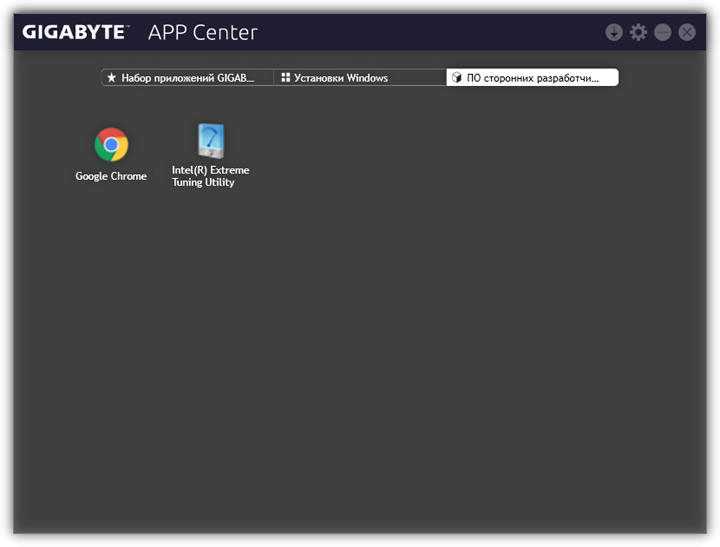Open Intel(R) Extreme Tuning Utility icon
The image size is (720, 547).
(211, 141)
